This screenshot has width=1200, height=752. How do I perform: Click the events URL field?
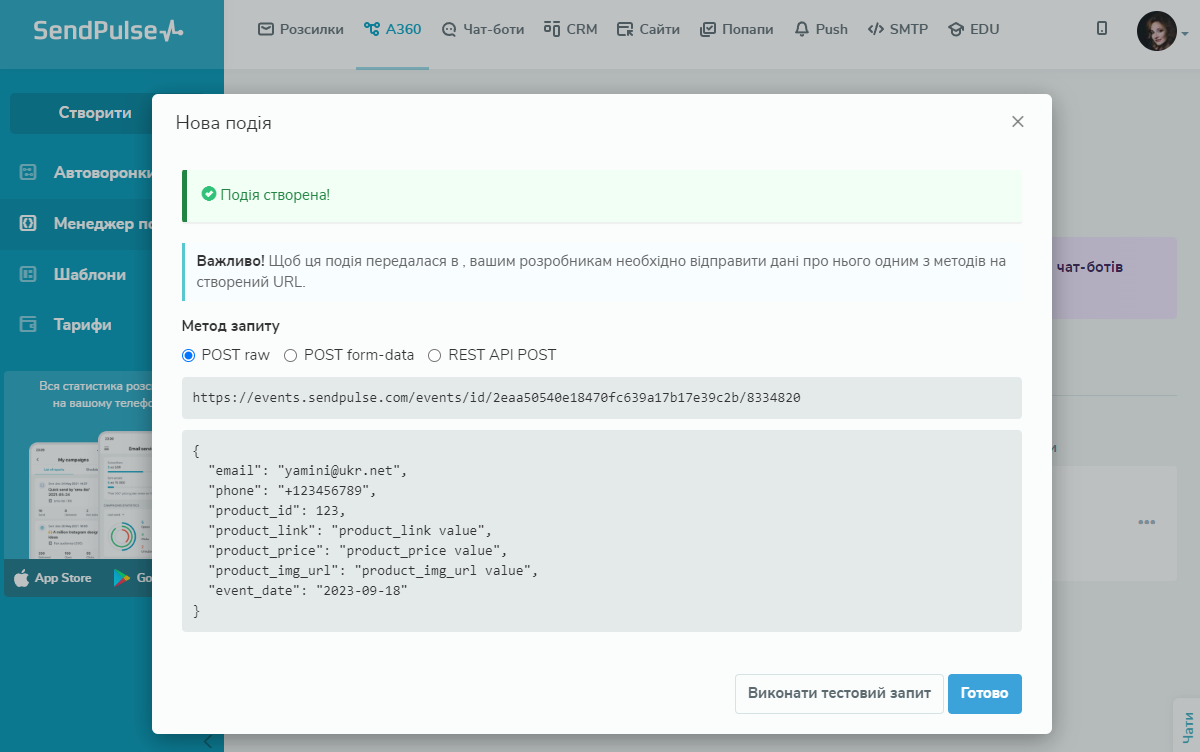coord(601,398)
